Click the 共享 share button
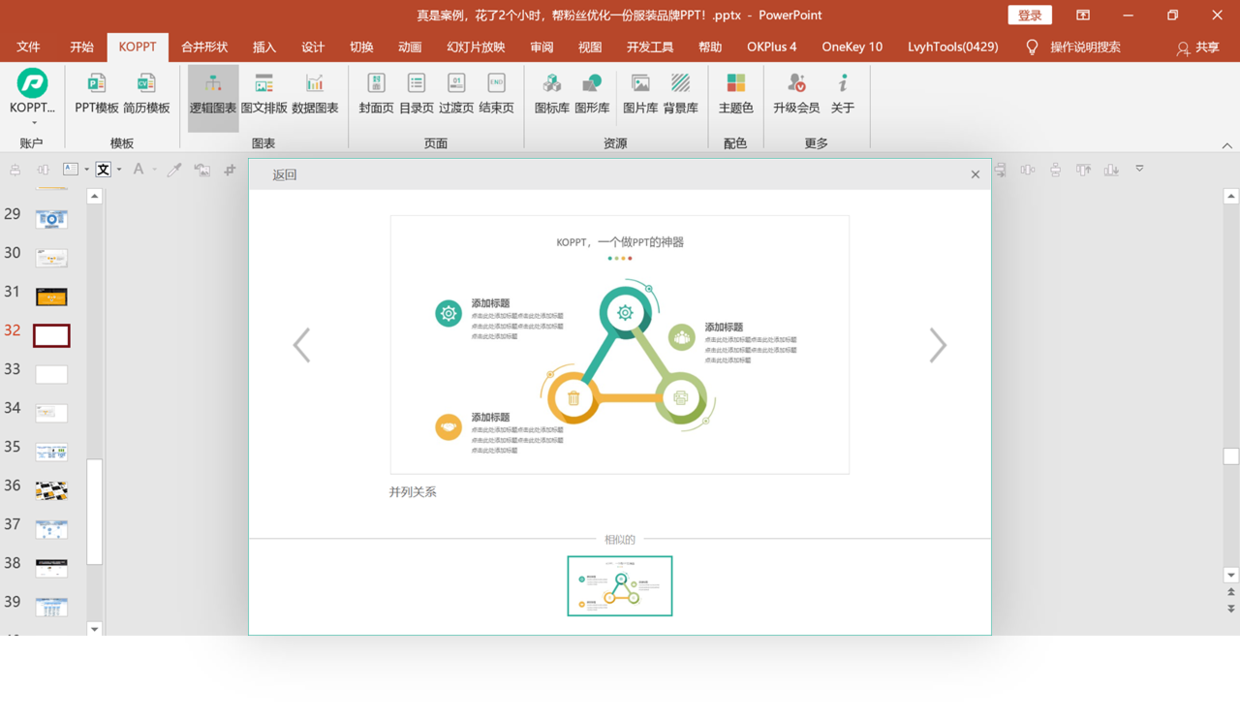This screenshot has width=1240, height=721. [1198, 47]
